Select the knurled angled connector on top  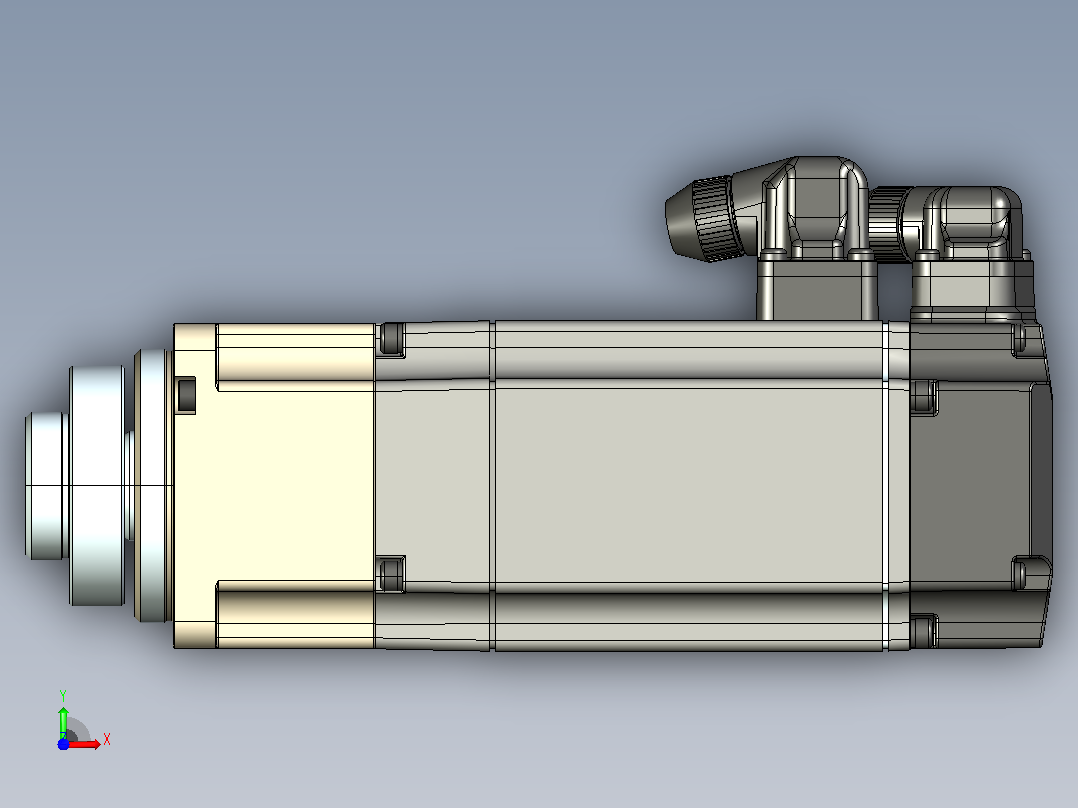pyautogui.click(x=769, y=209)
